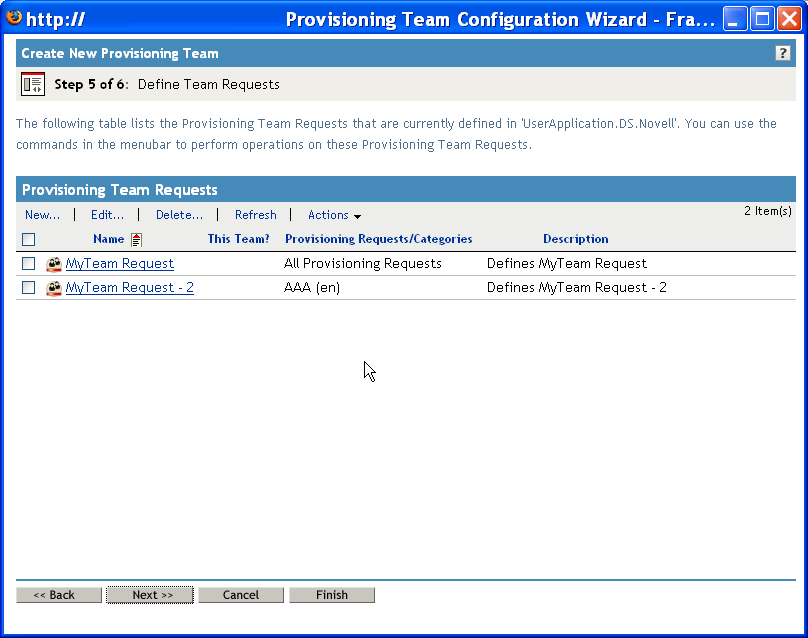Check the box for MyTeam Request row

pos(28,263)
